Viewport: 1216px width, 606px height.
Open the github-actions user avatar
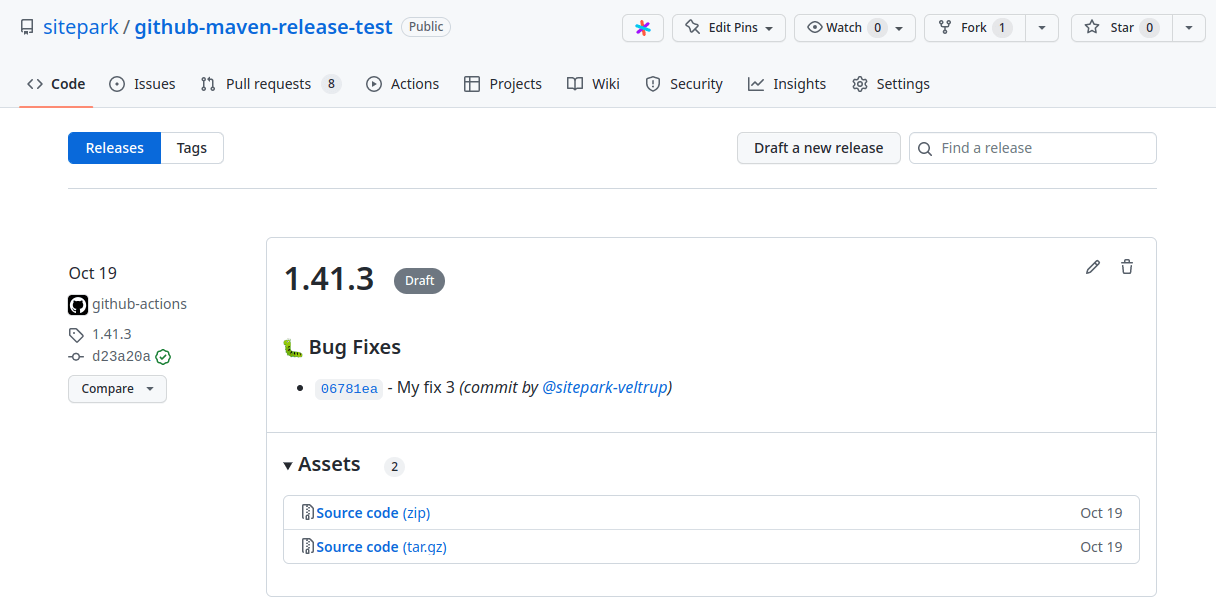[x=77, y=304]
